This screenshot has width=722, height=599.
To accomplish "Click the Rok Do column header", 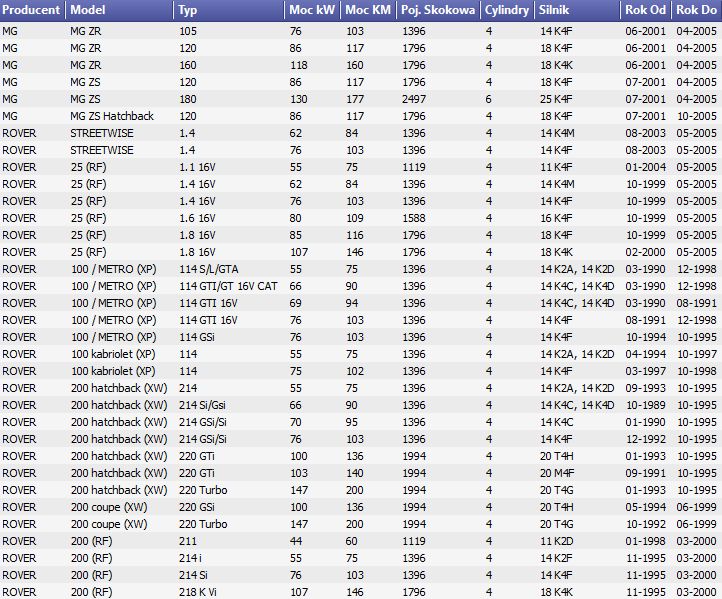I will click(x=696, y=10).
